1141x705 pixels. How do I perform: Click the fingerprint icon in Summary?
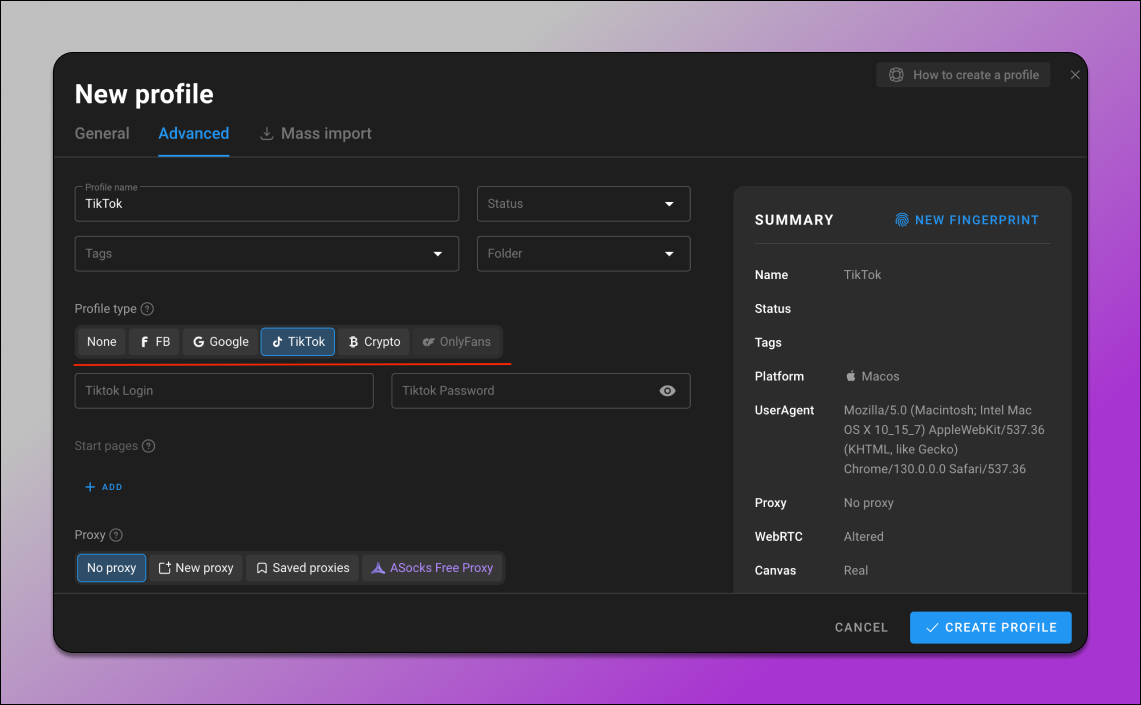pos(902,220)
